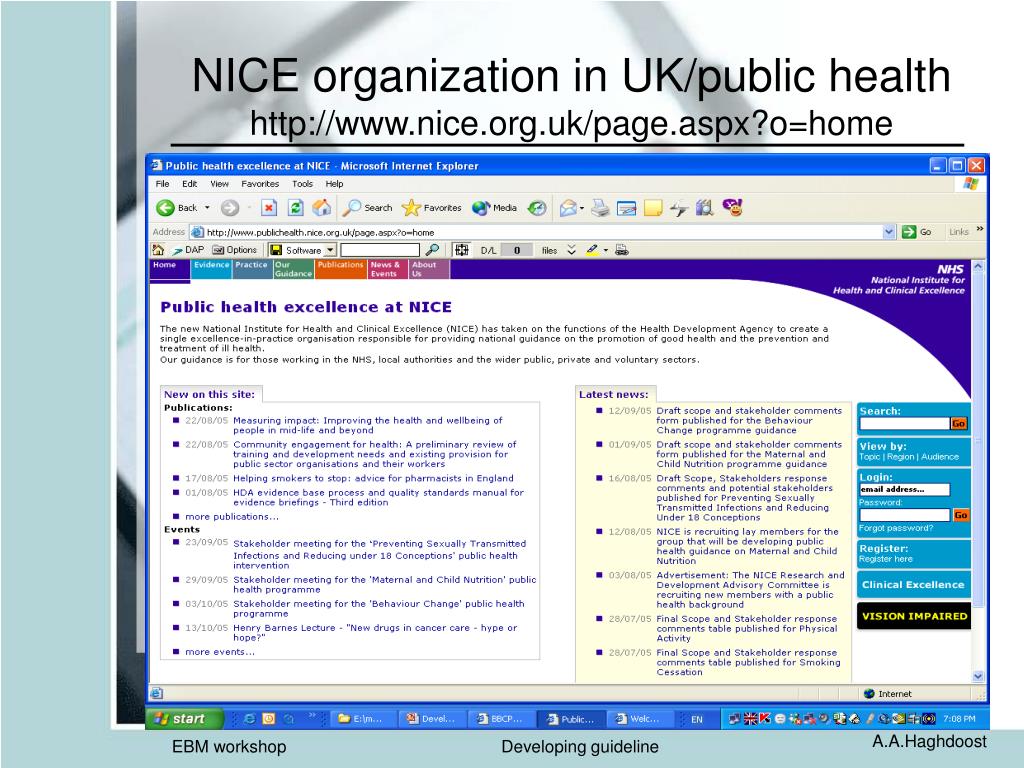Open the highlighter dropdown arrow
1024x768 pixels.
pos(606,250)
